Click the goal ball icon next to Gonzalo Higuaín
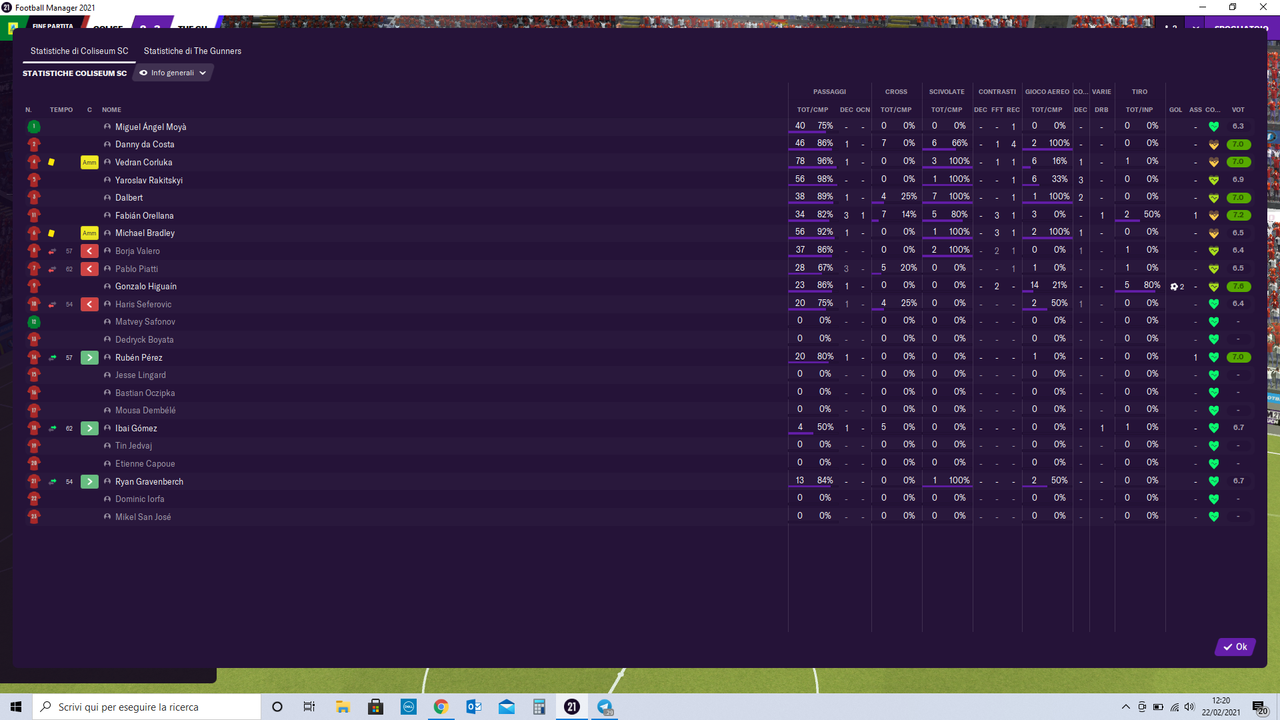This screenshot has width=1280, height=720. click(1171, 286)
